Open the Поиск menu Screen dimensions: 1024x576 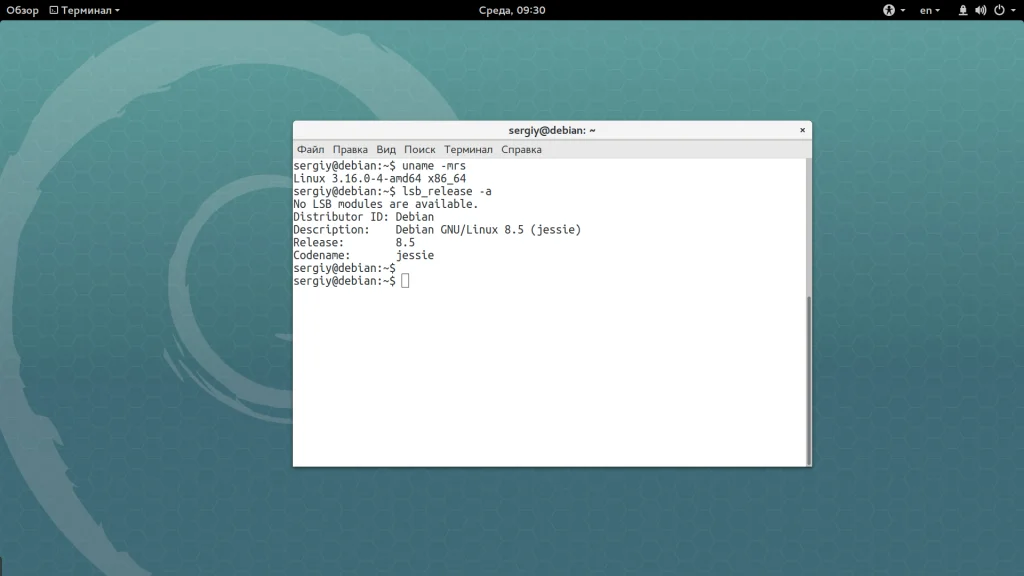tap(420, 149)
